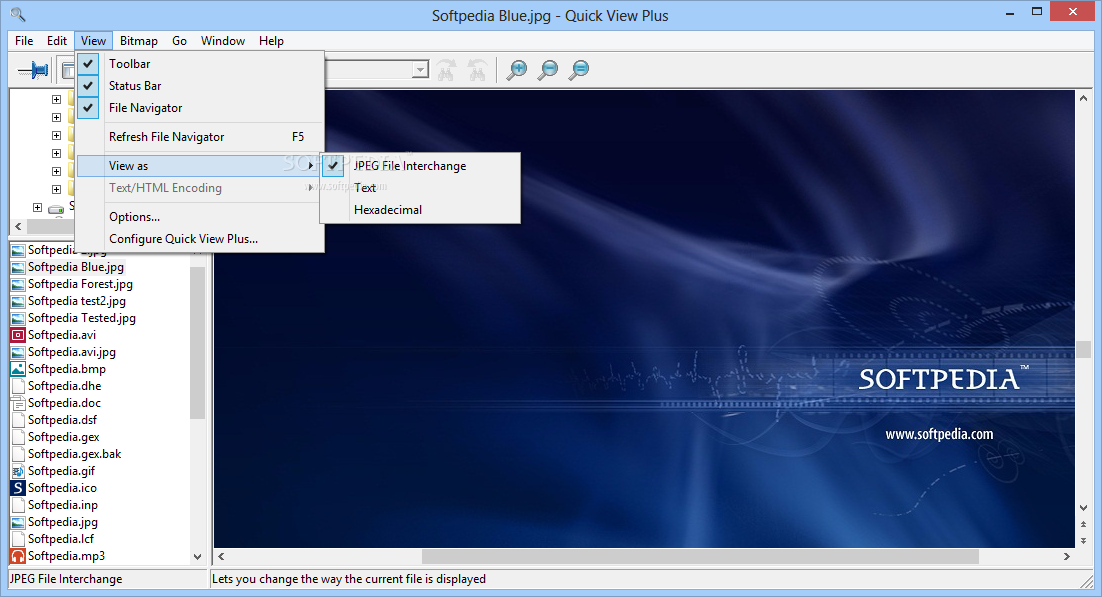Expand the first folder tree node

click(x=56, y=99)
